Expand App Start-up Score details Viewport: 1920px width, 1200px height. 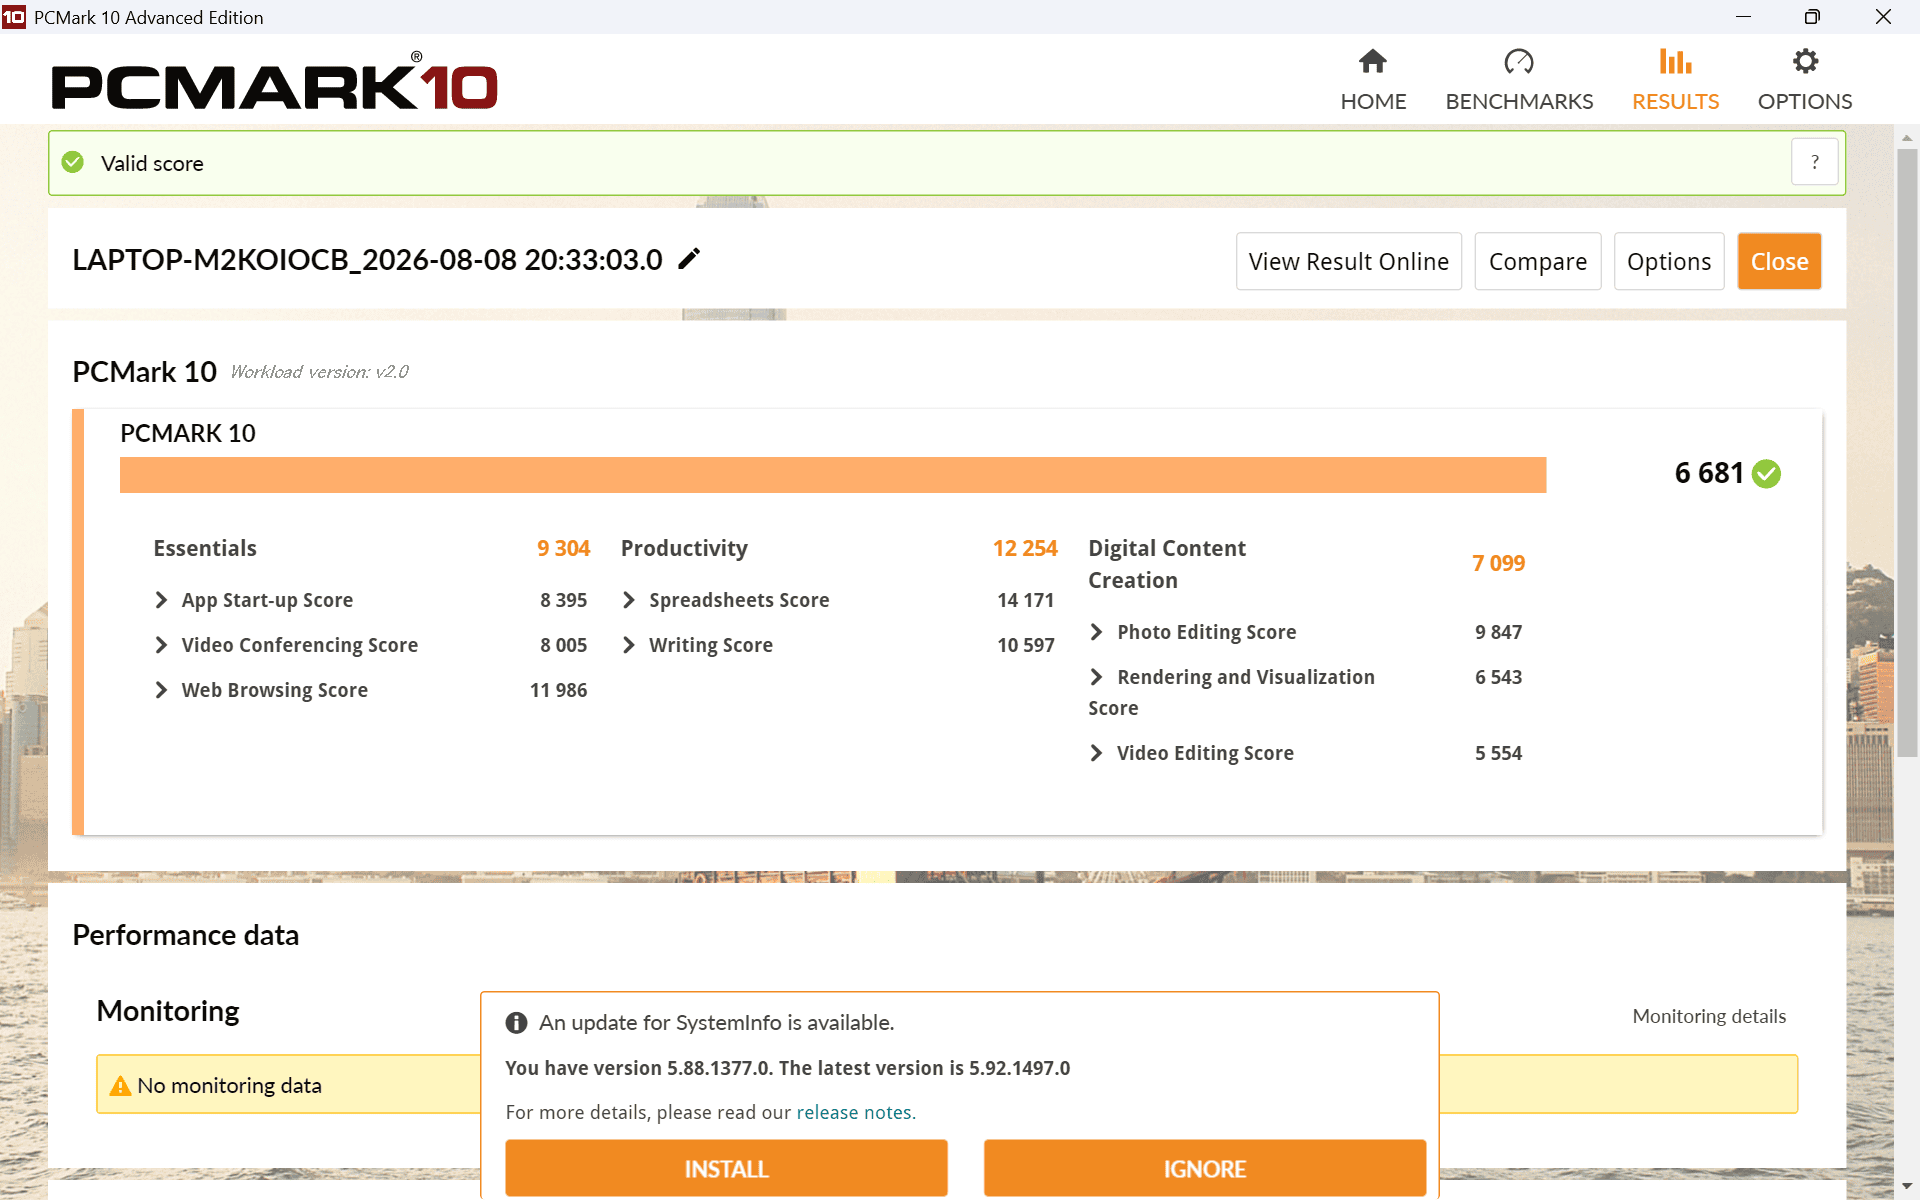161,600
